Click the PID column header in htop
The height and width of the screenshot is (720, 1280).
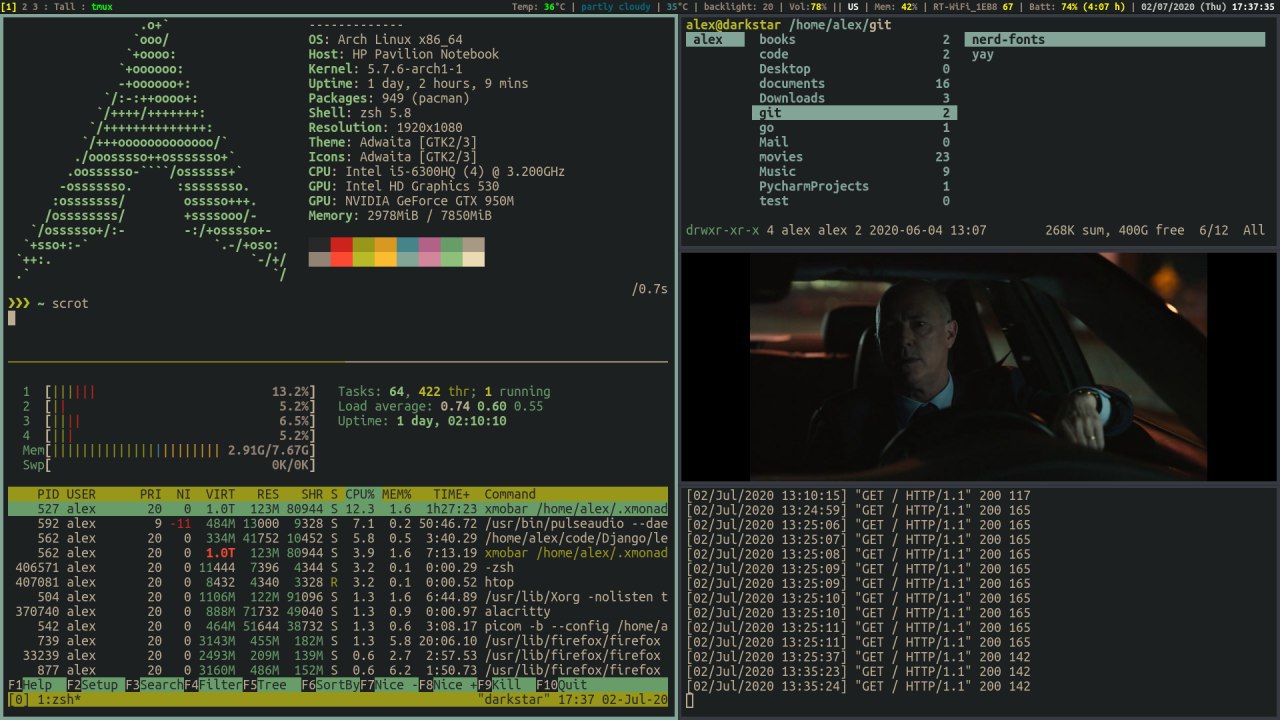pos(48,494)
